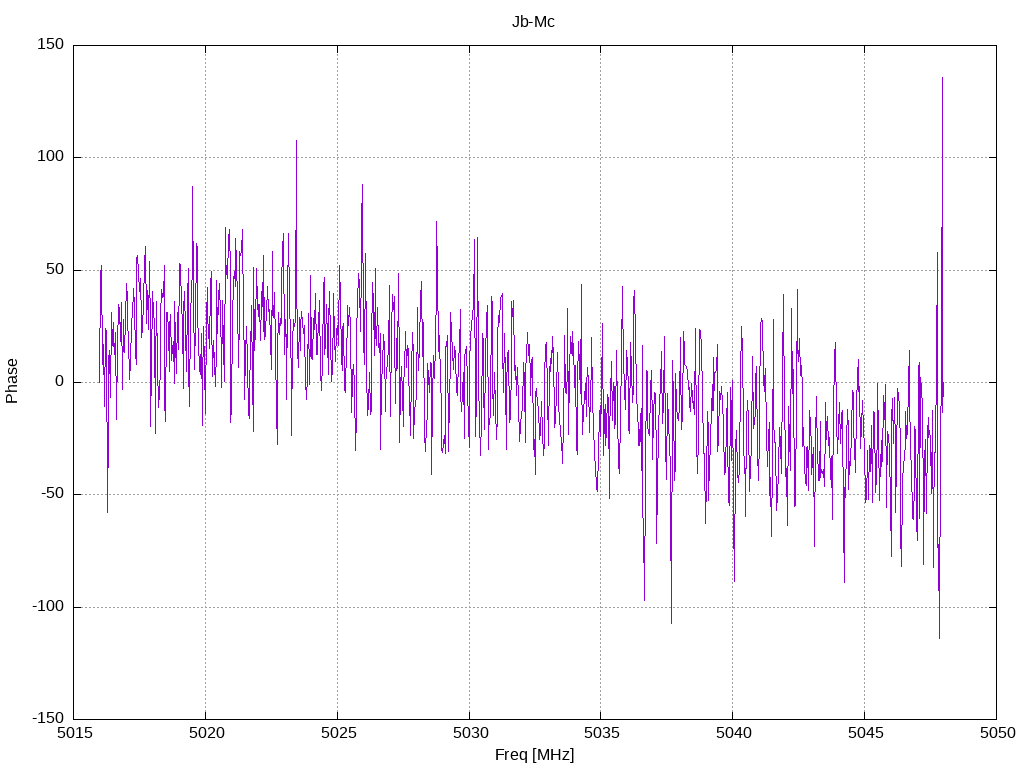Click the plot title Jb-Mc

click(x=533, y=22)
